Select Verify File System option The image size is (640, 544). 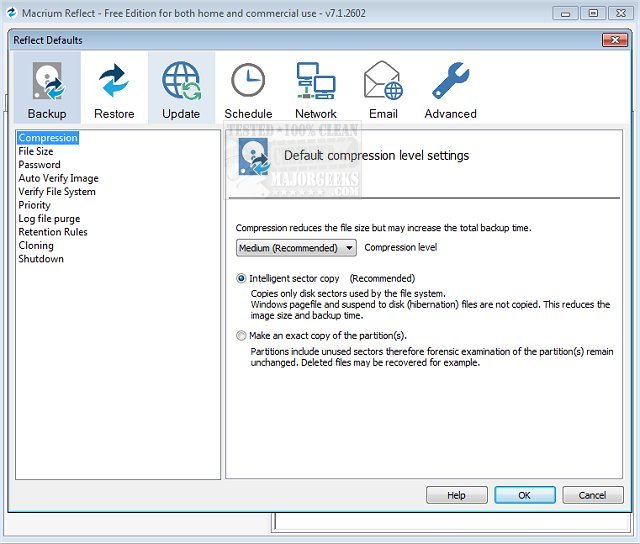click(57, 192)
